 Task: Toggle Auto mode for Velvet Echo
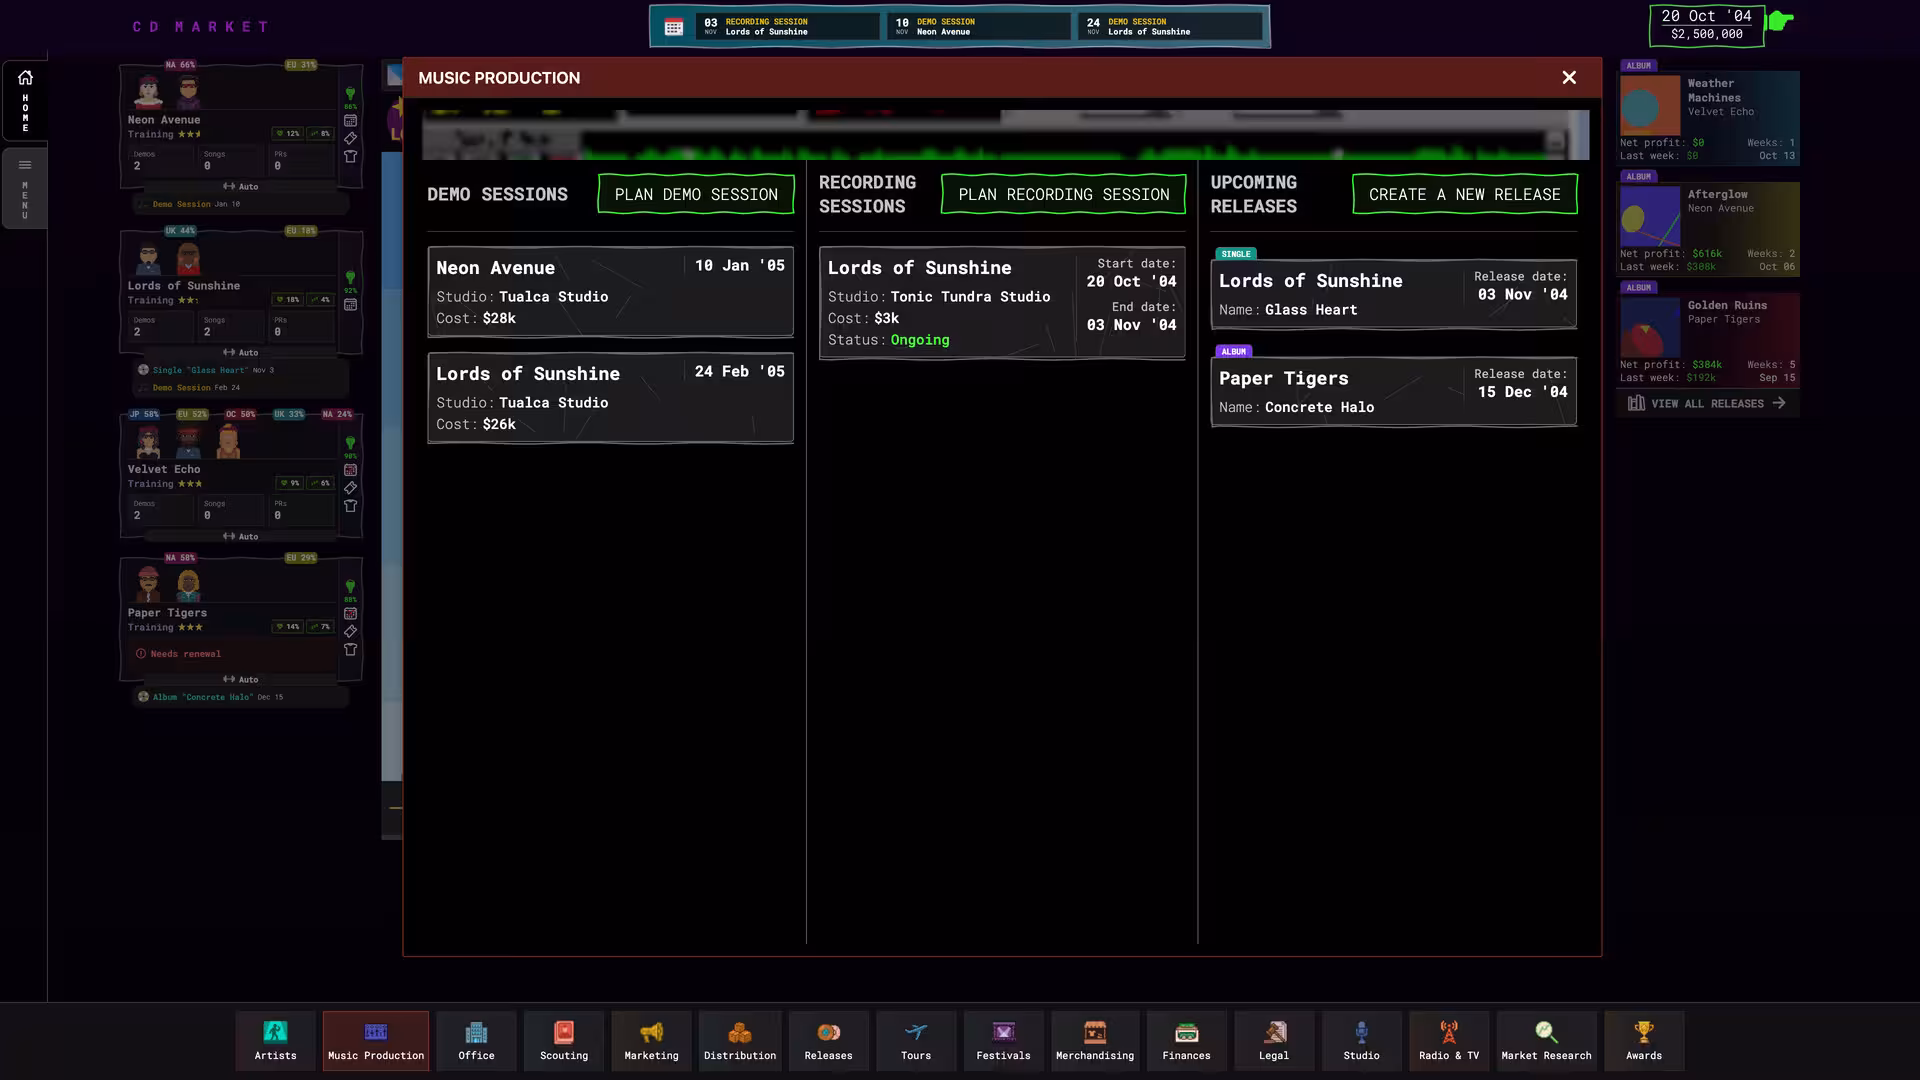point(241,537)
